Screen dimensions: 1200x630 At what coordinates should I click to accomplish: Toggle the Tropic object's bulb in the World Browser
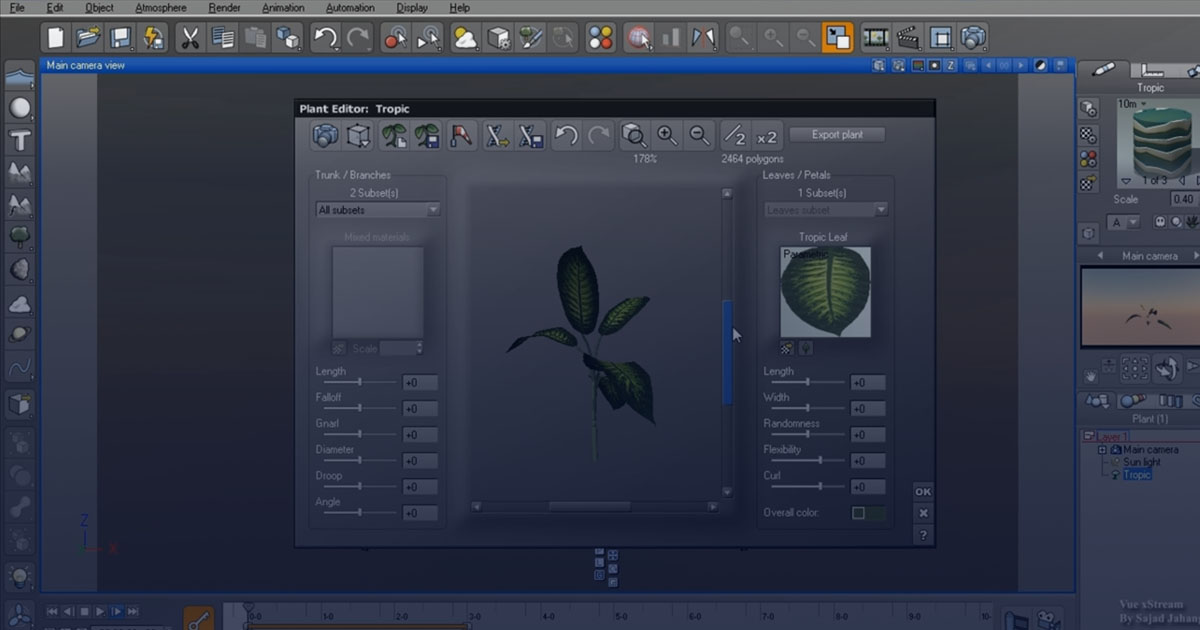1115,474
